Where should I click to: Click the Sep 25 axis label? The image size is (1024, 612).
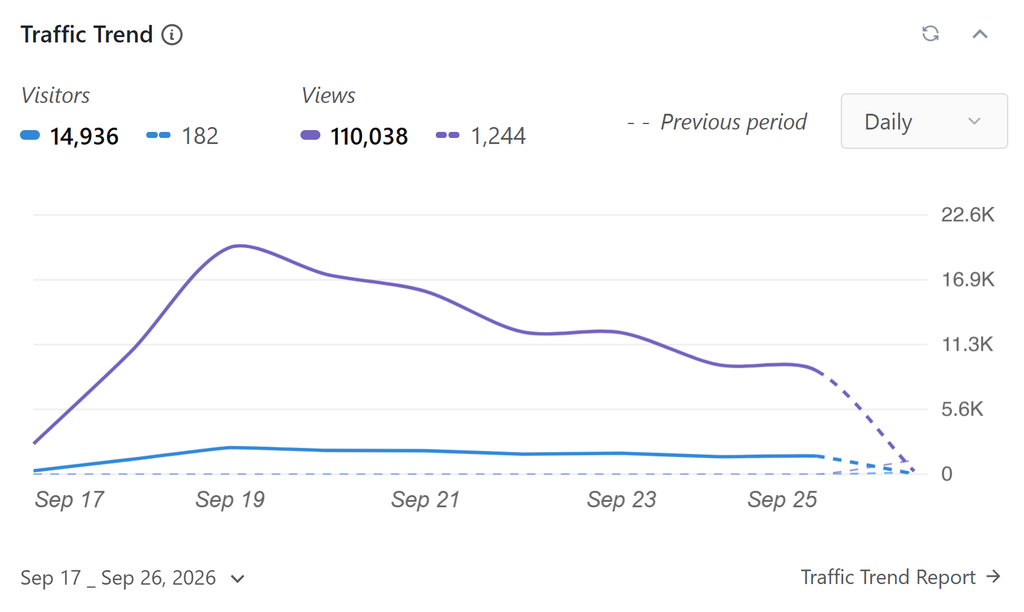782,500
